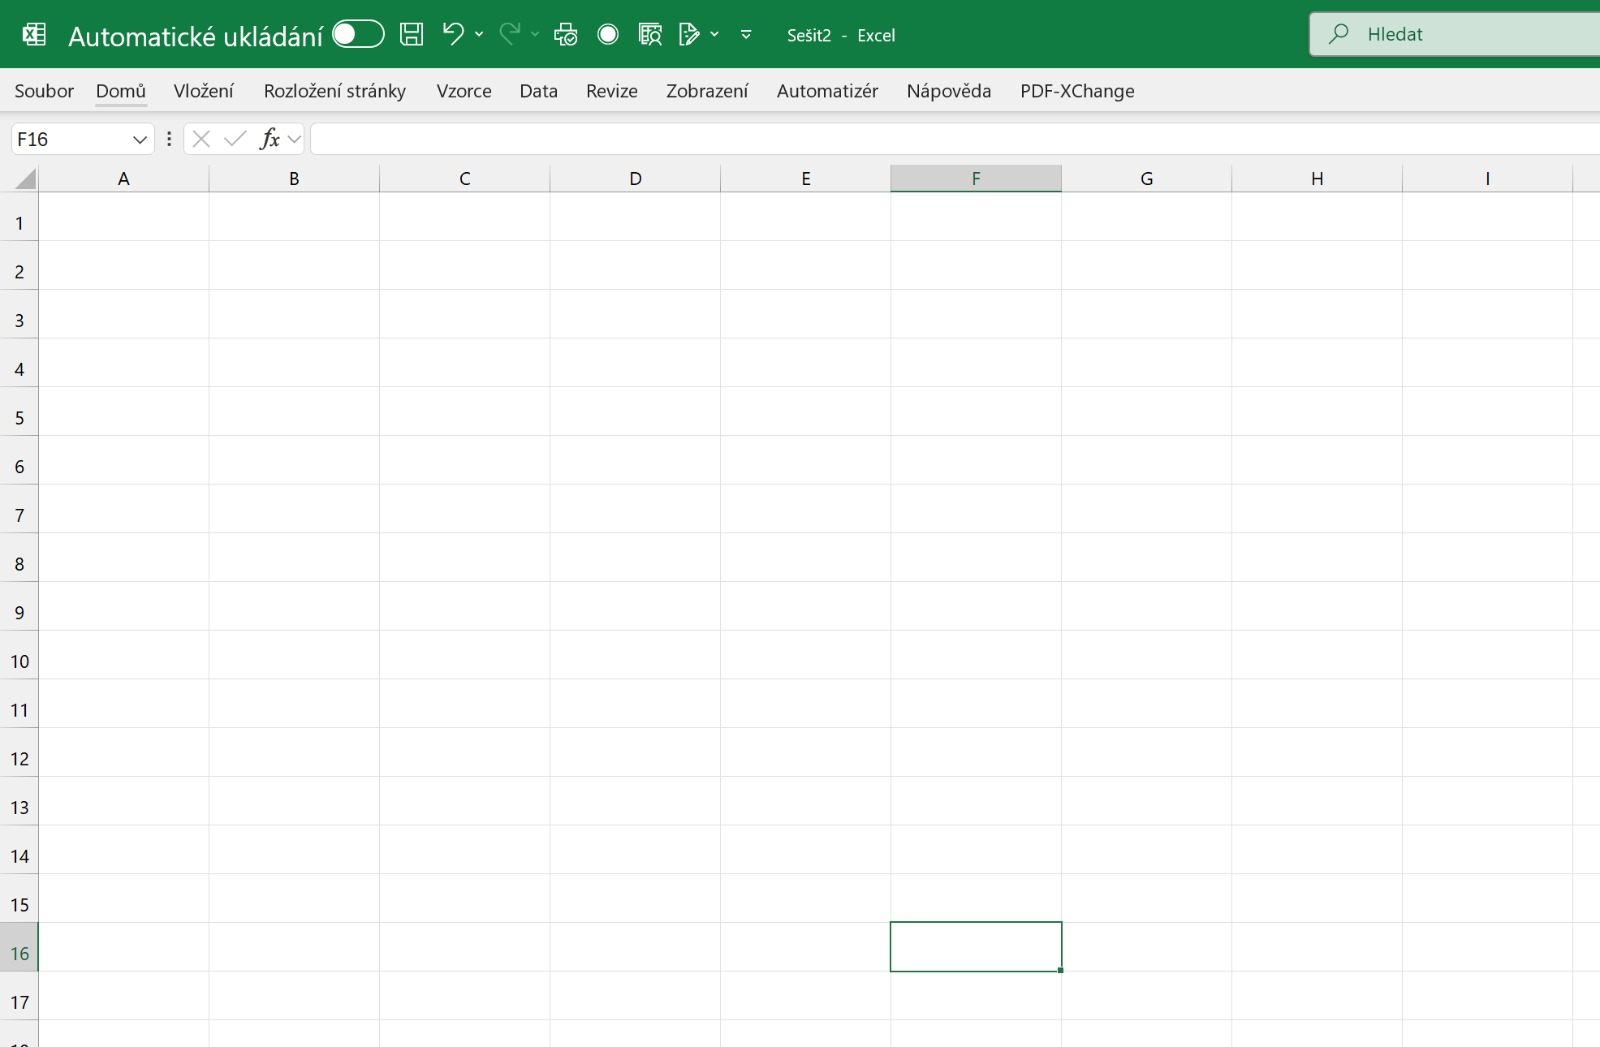Switch to the Vzorce tab
This screenshot has width=1600, height=1047.
[464, 91]
